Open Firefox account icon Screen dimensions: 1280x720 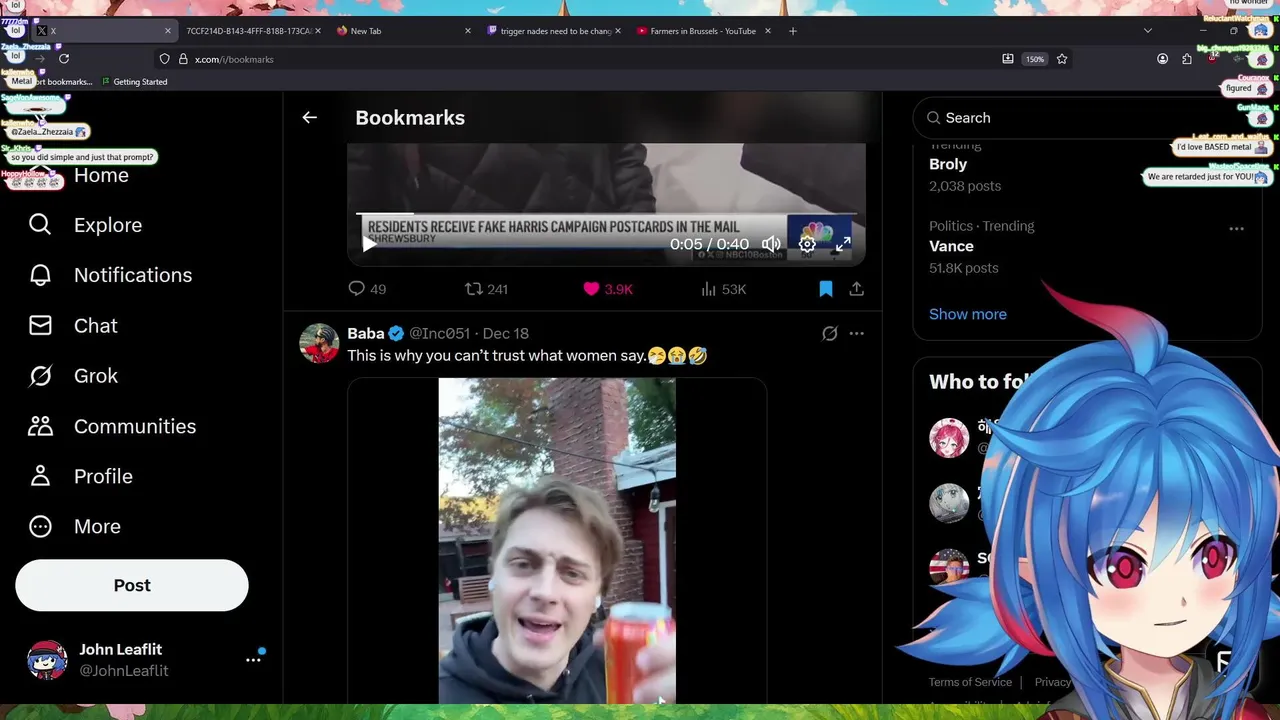coord(1162,59)
